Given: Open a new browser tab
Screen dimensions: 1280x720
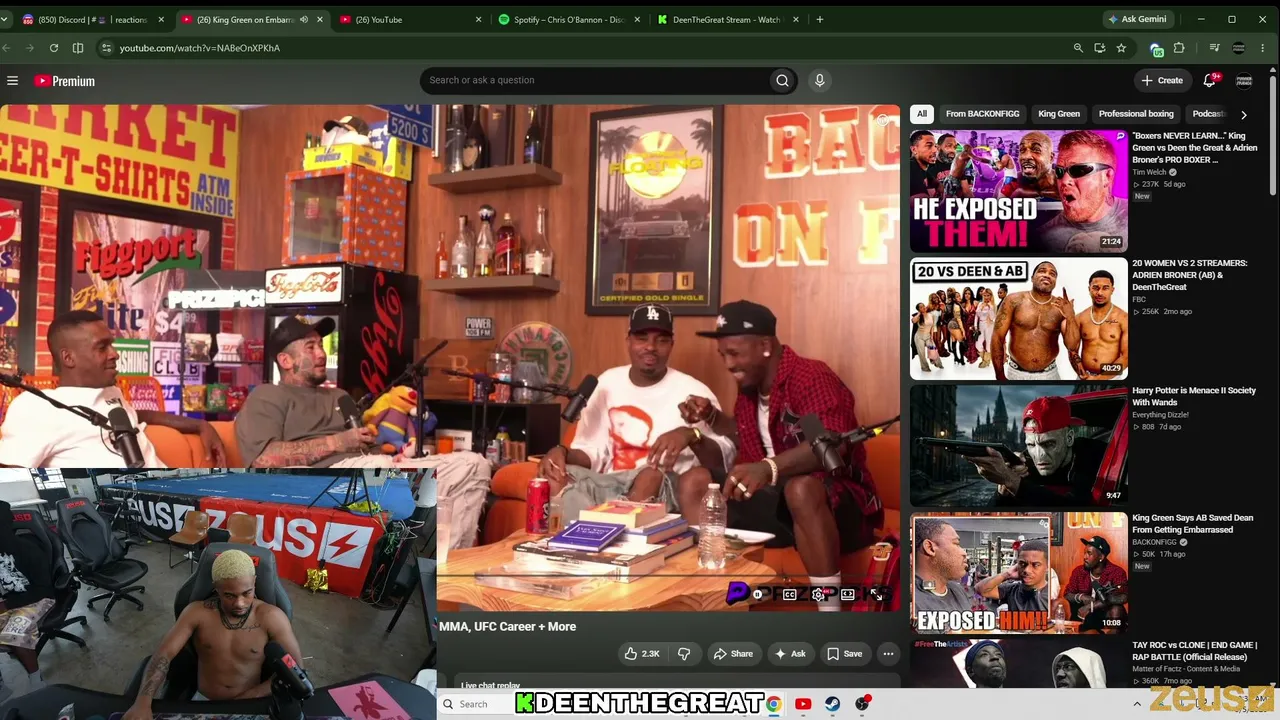Looking at the screenshot, I should 820,19.
